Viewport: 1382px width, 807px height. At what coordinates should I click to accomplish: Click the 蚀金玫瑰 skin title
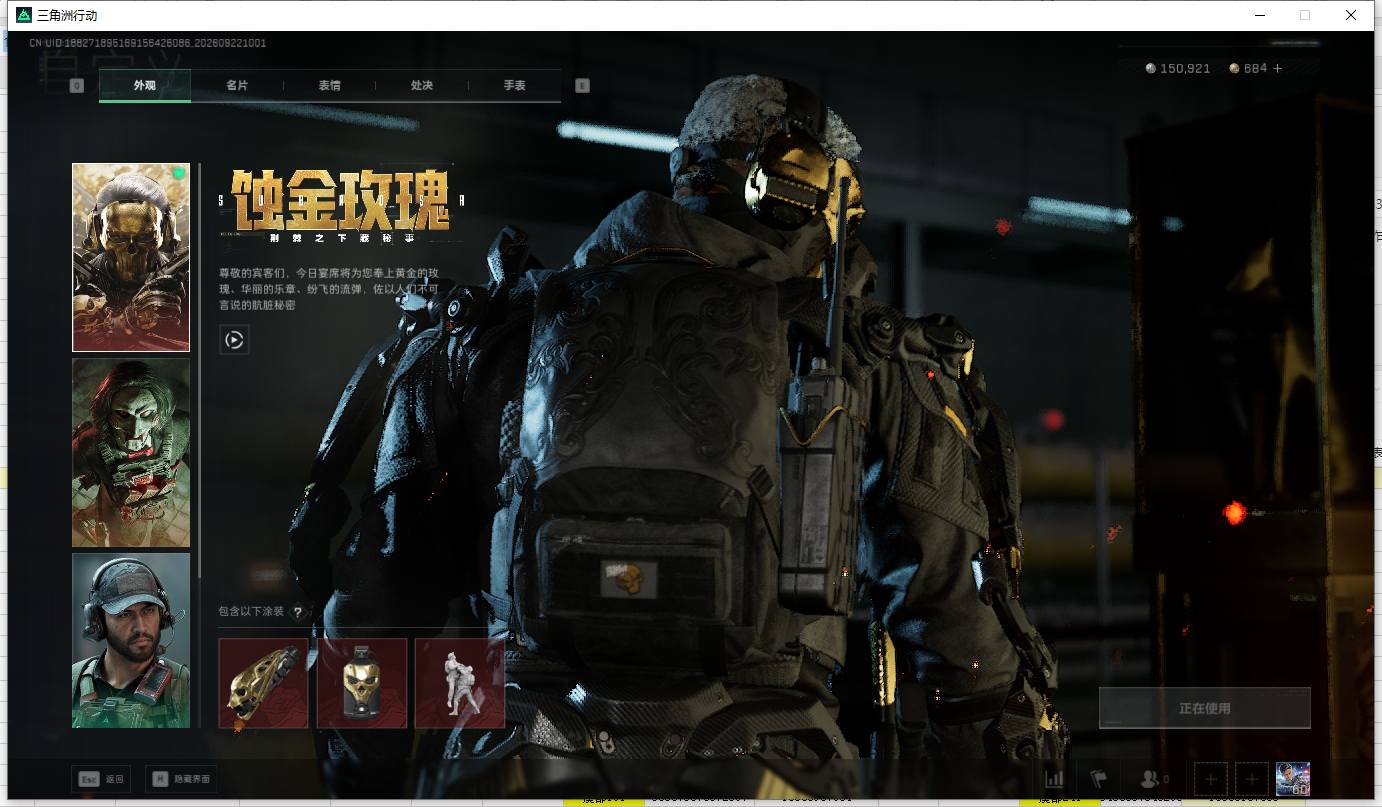click(x=340, y=200)
